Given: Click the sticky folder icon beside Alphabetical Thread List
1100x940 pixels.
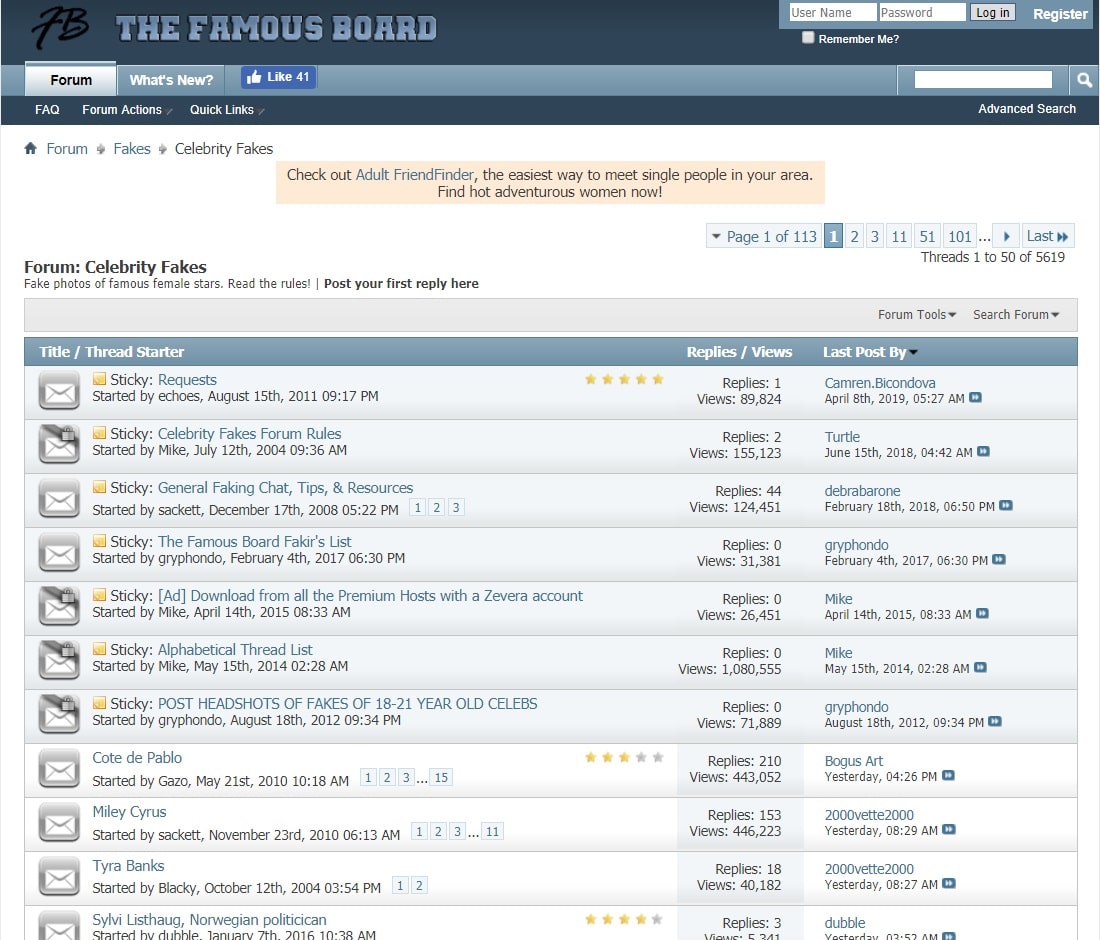Looking at the screenshot, I should (x=99, y=649).
